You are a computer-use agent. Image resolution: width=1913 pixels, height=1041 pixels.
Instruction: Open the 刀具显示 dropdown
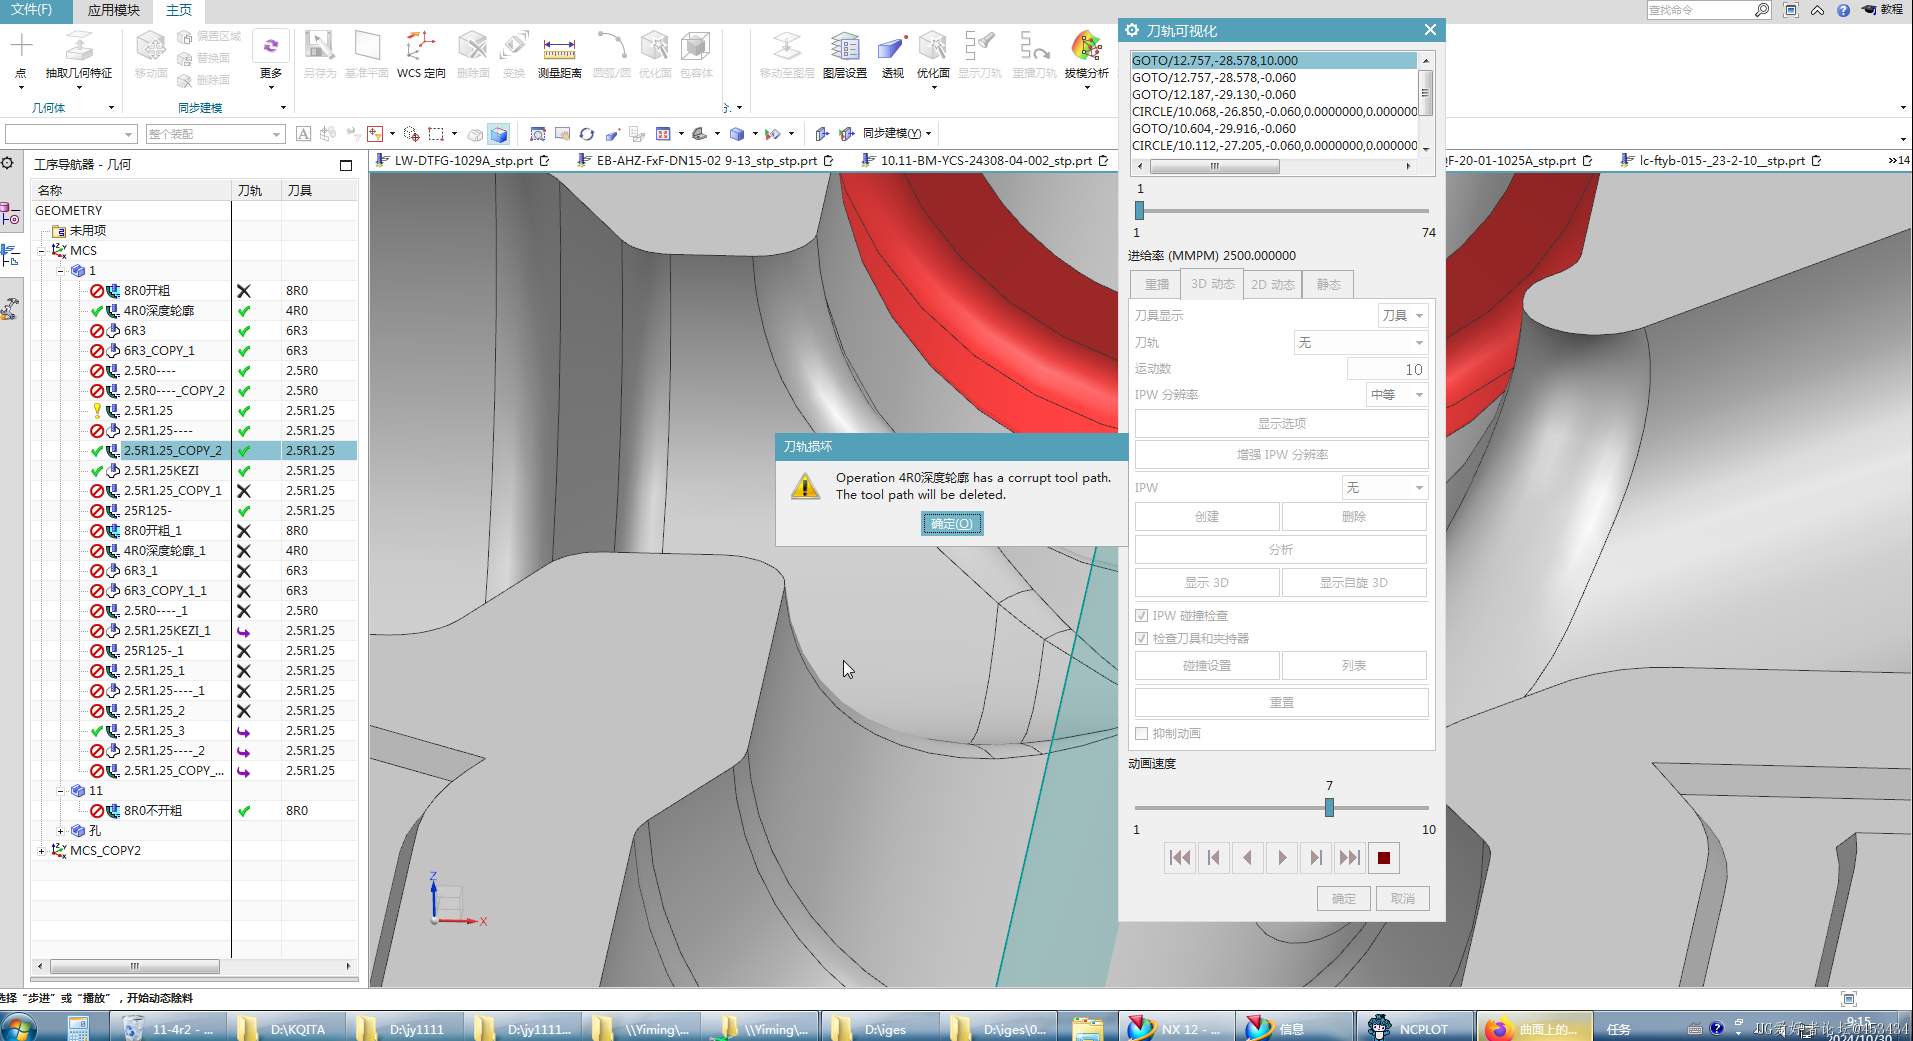click(1403, 316)
